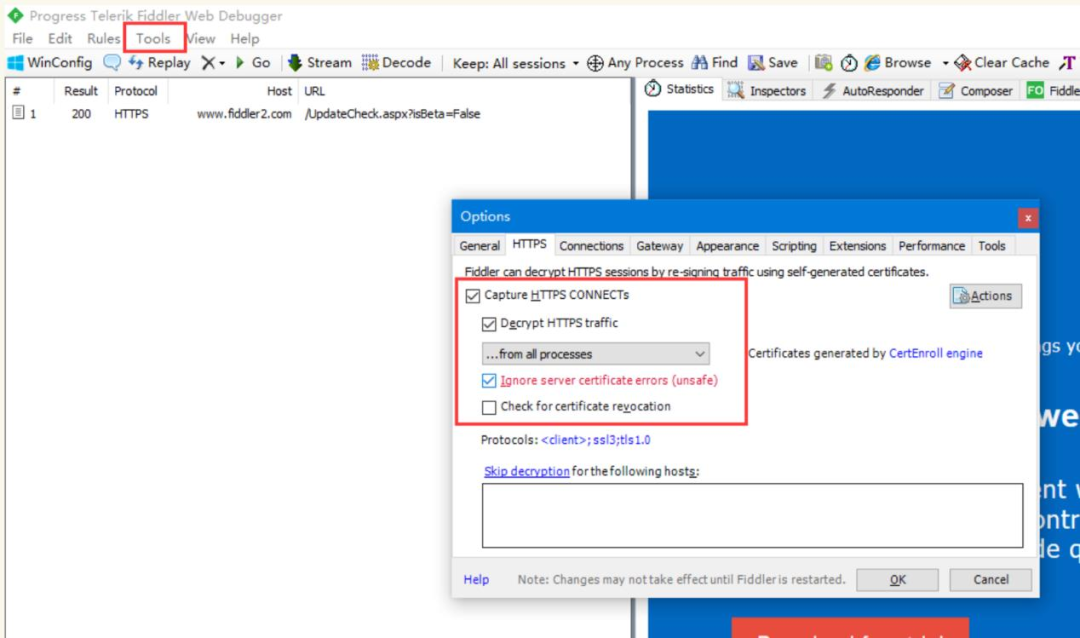The height and width of the screenshot is (638, 1080).
Task: Select the Any Process target icon
Action: tap(594, 63)
